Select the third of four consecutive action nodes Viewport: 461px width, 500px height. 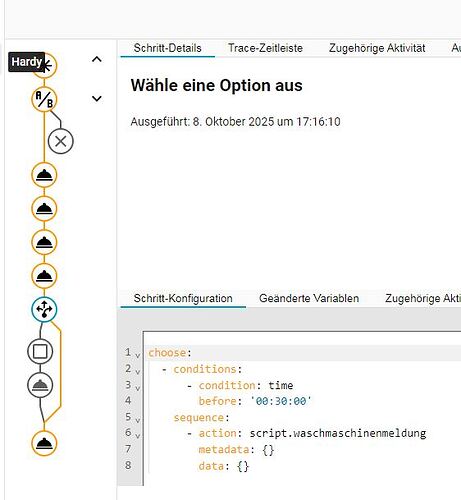(x=44, y=242)
